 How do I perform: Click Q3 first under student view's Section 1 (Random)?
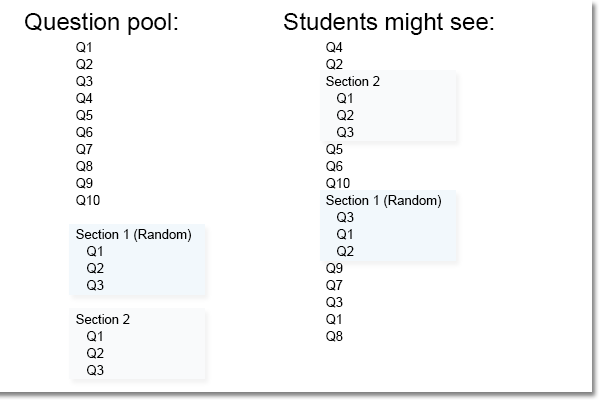tap(345, 217)
